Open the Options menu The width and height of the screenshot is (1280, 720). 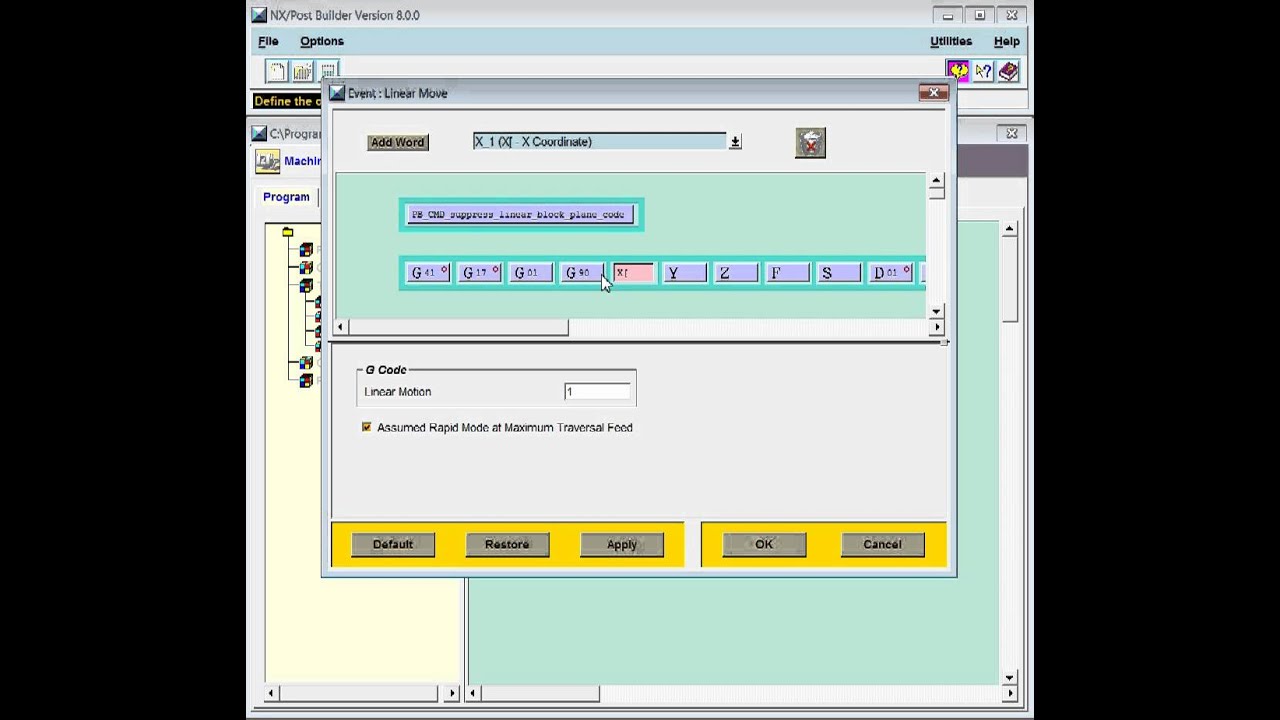(322, 41)
